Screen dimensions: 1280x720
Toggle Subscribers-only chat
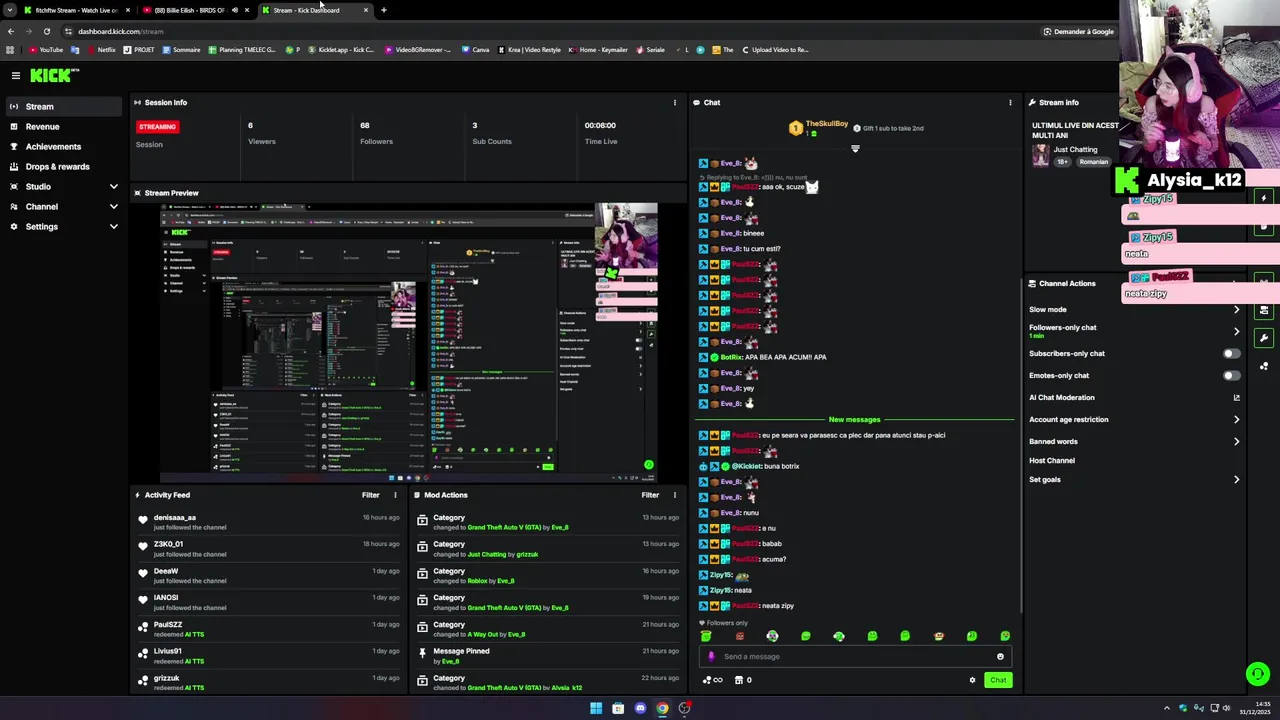click(x=1231, y=354)
